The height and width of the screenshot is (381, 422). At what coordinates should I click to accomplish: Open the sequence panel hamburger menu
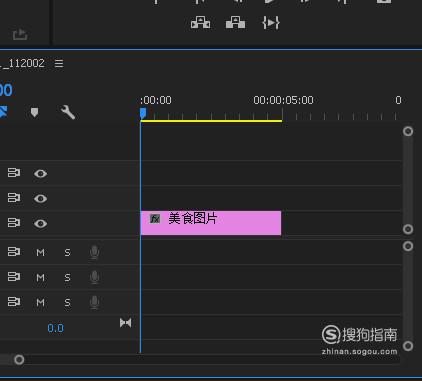[59, 63]
